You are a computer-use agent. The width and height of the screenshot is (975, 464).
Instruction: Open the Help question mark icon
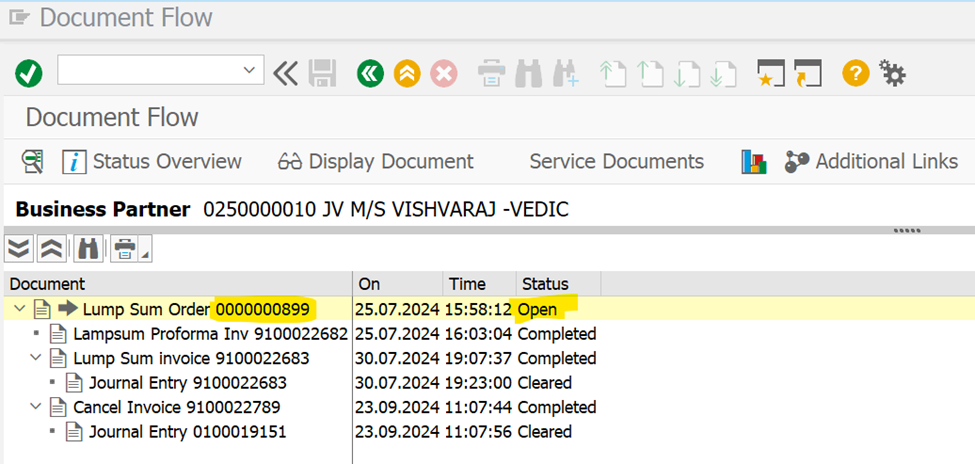click(x=855, y=73)
